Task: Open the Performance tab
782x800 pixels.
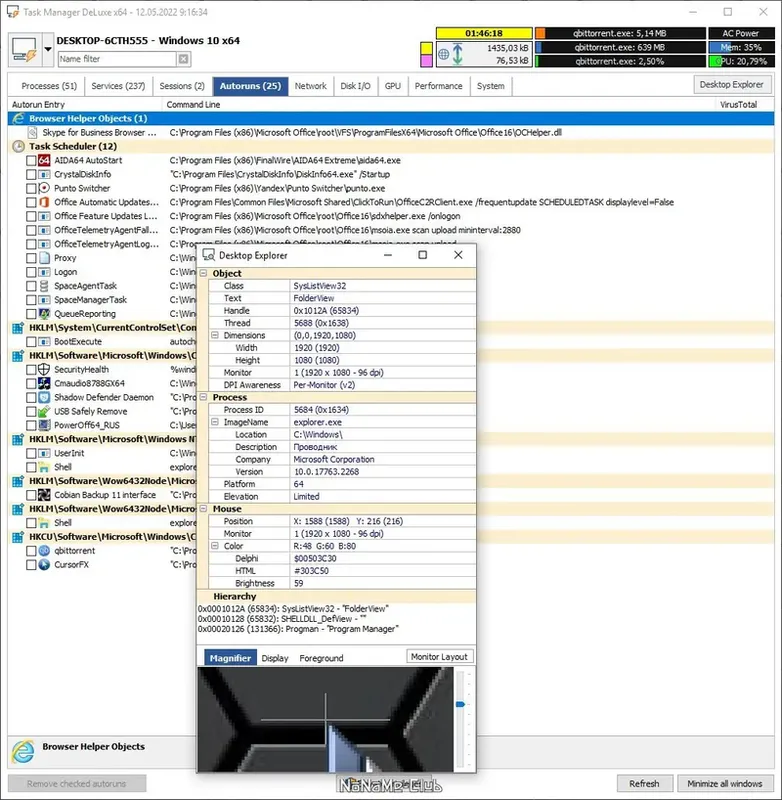Action: [439, 86]
